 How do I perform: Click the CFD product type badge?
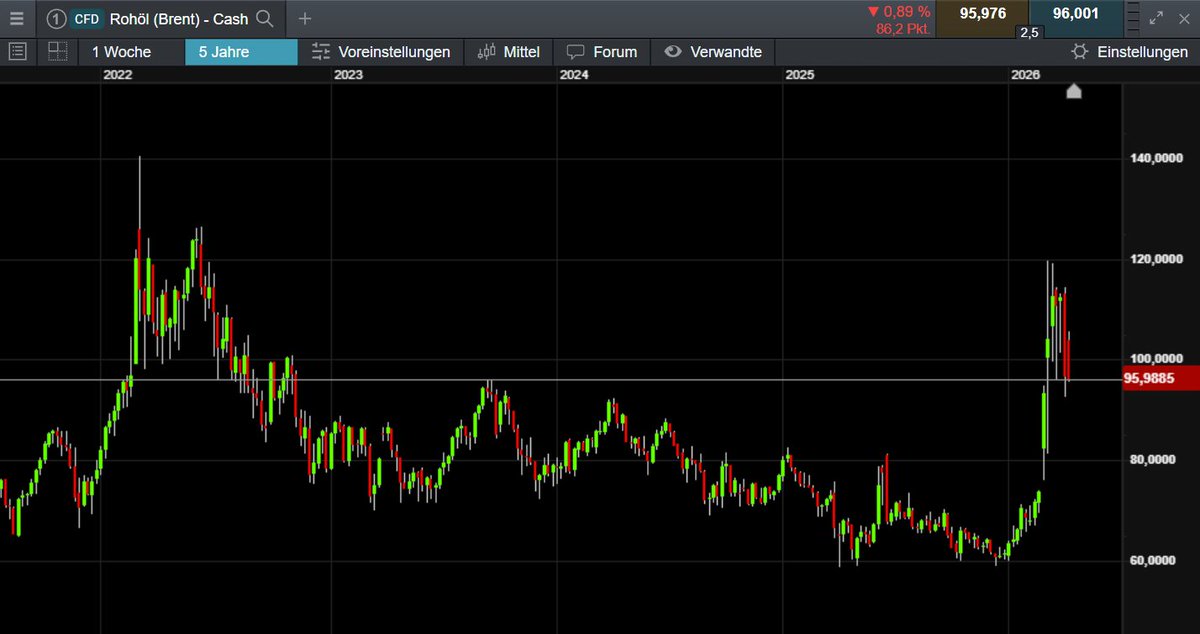(87, 18)
